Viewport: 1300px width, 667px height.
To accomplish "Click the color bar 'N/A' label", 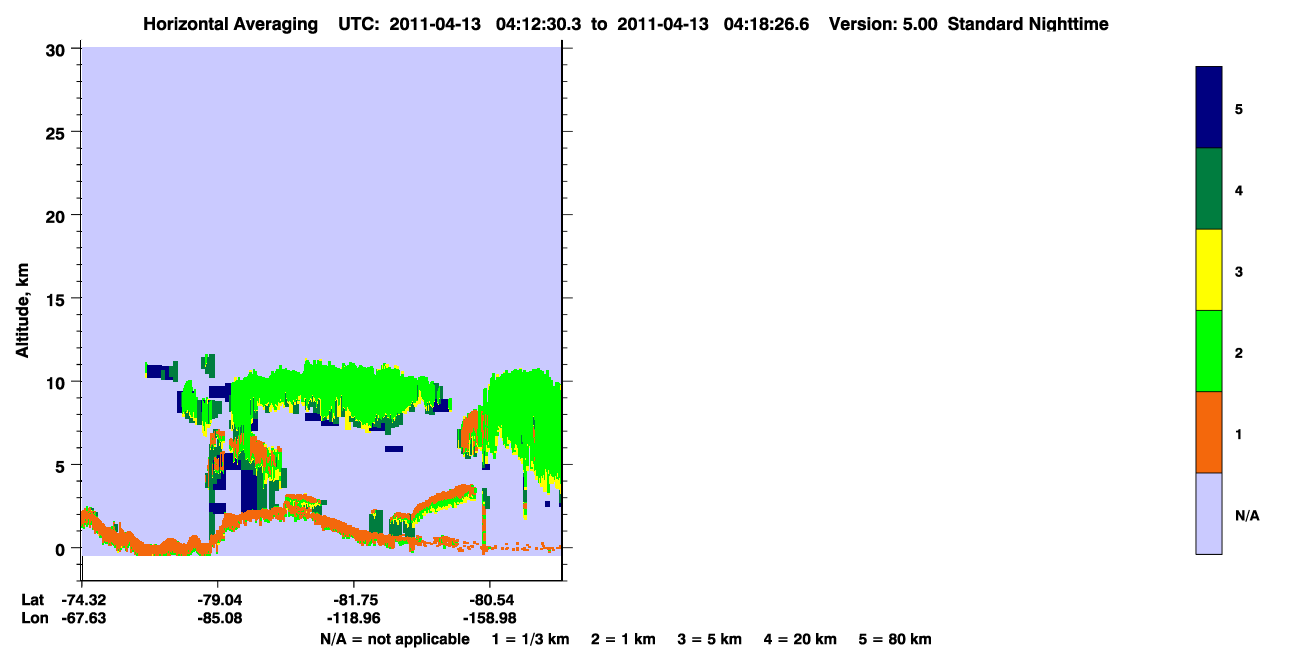I will pos(1246,515).
